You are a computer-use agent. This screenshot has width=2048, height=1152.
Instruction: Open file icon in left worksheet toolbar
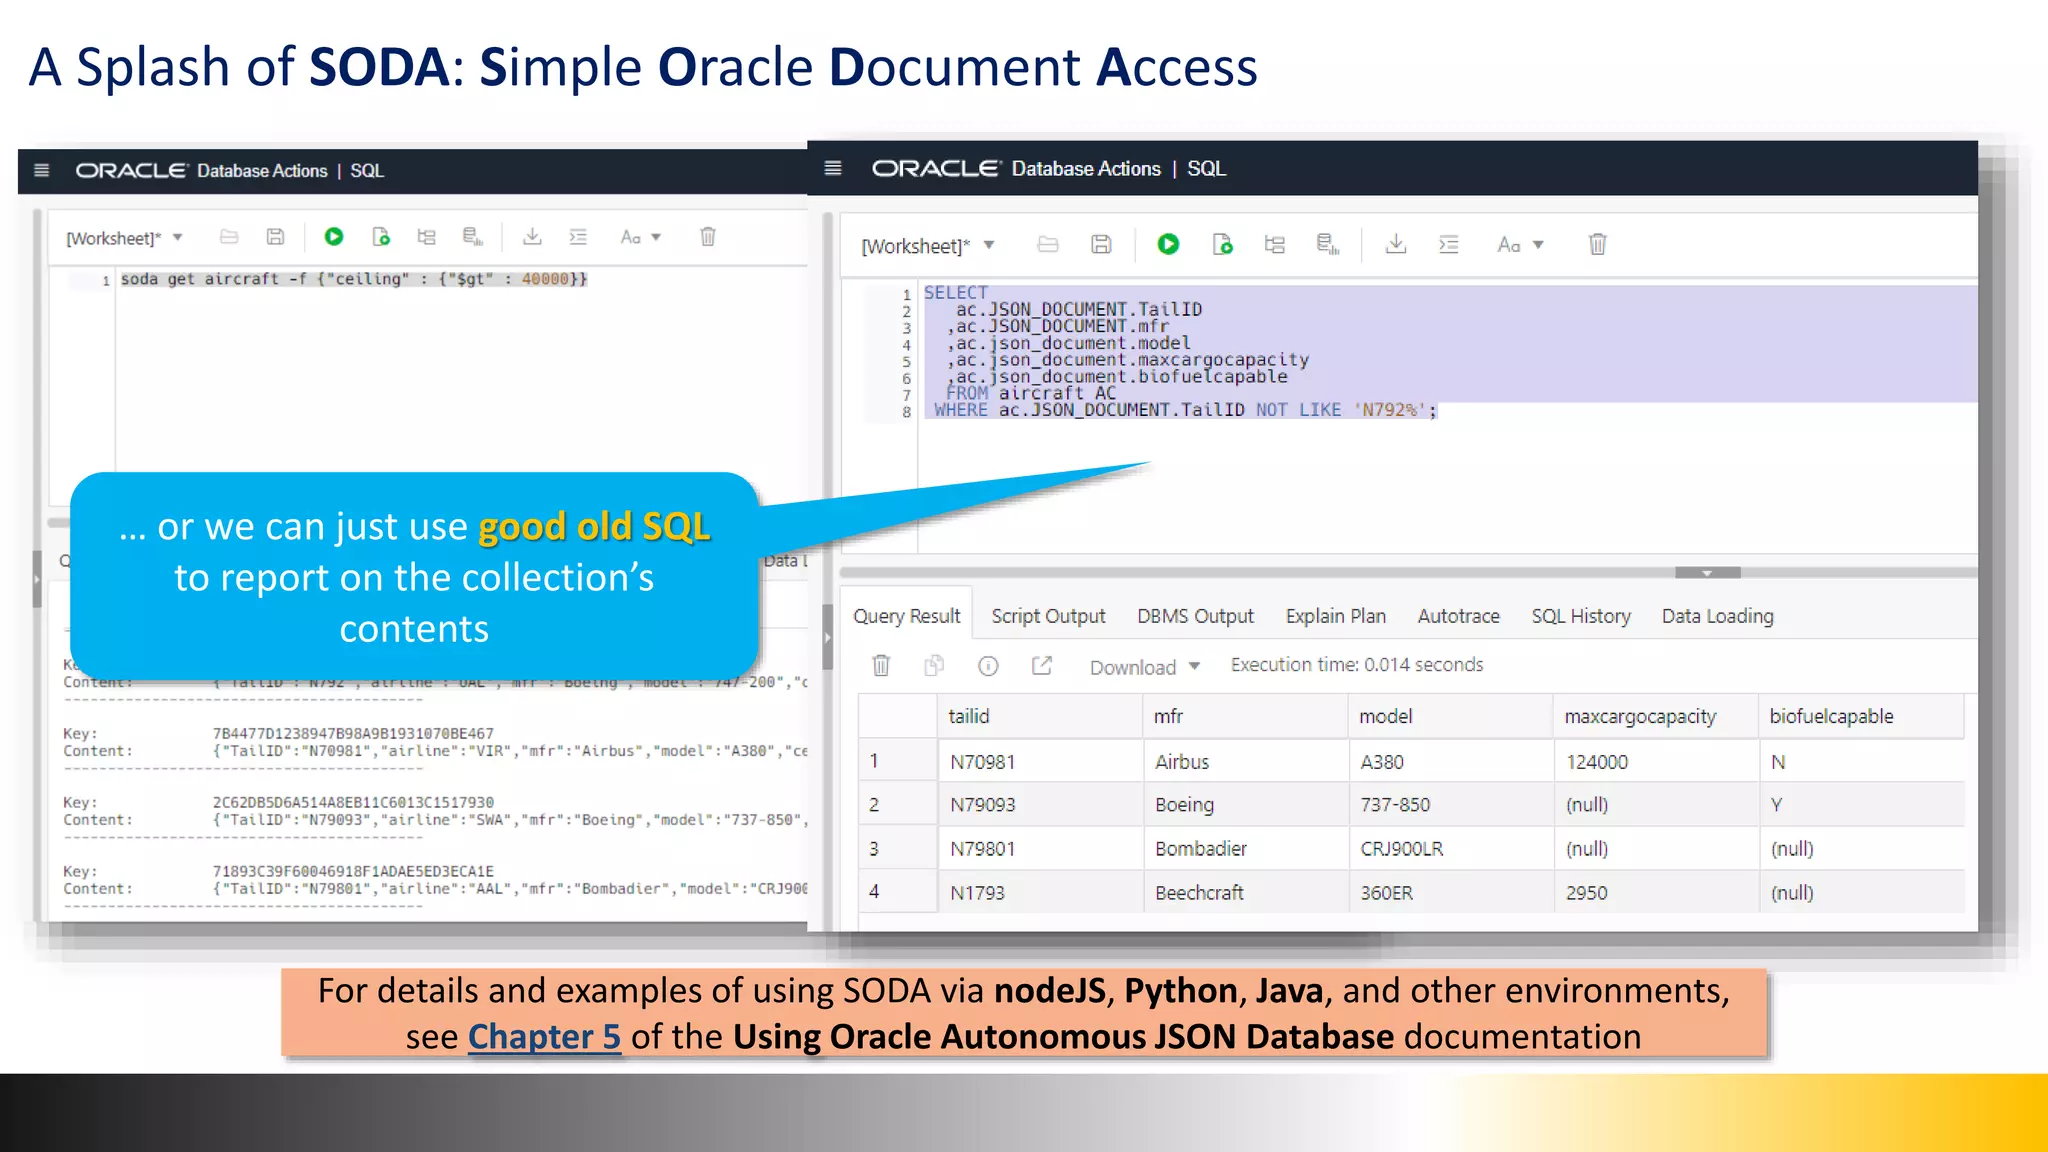point(229,237)
